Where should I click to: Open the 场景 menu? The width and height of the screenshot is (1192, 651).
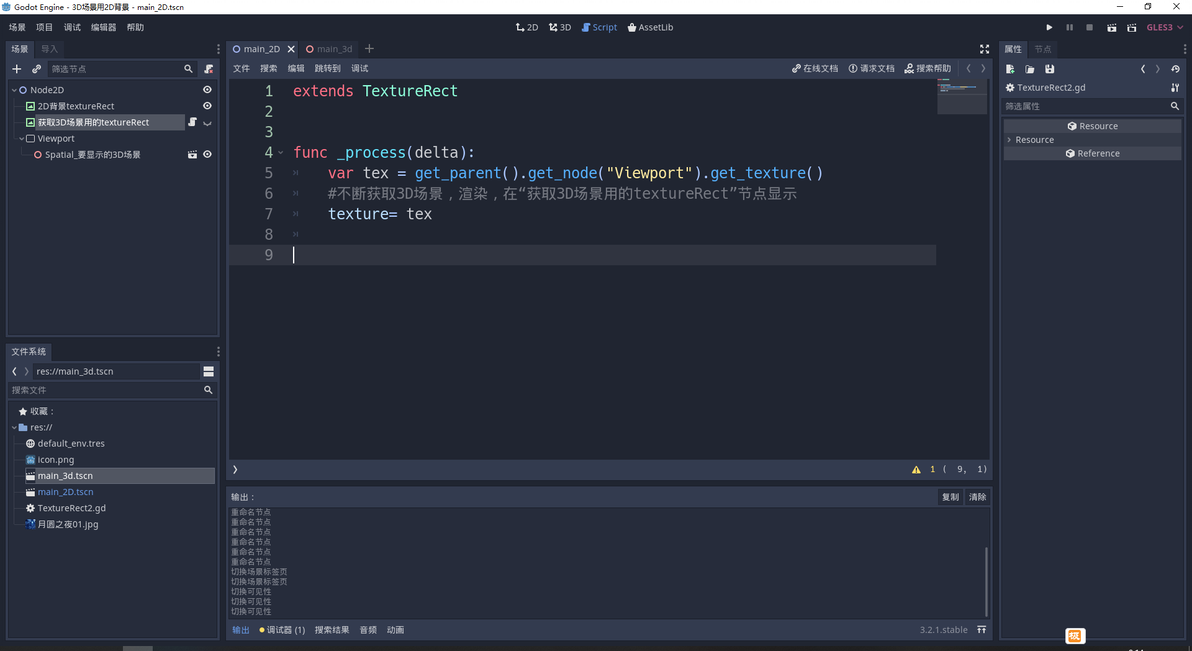[x=17, y=27]
